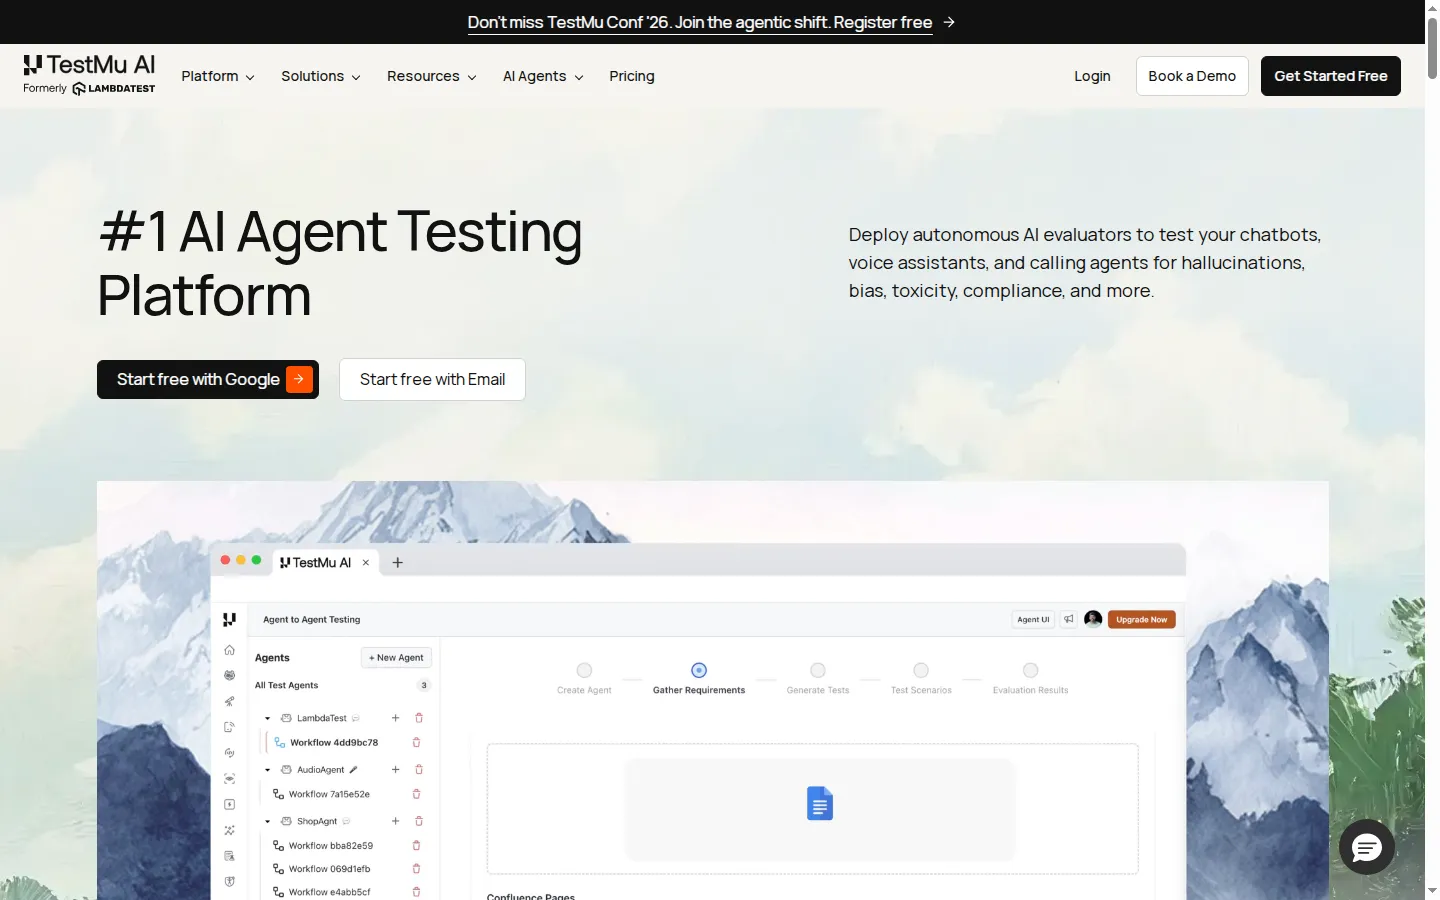The height and width of the screenshot is (900, 1440).
Task: Click the lightning icon in demo sidebar
Action: click(230, 804)
